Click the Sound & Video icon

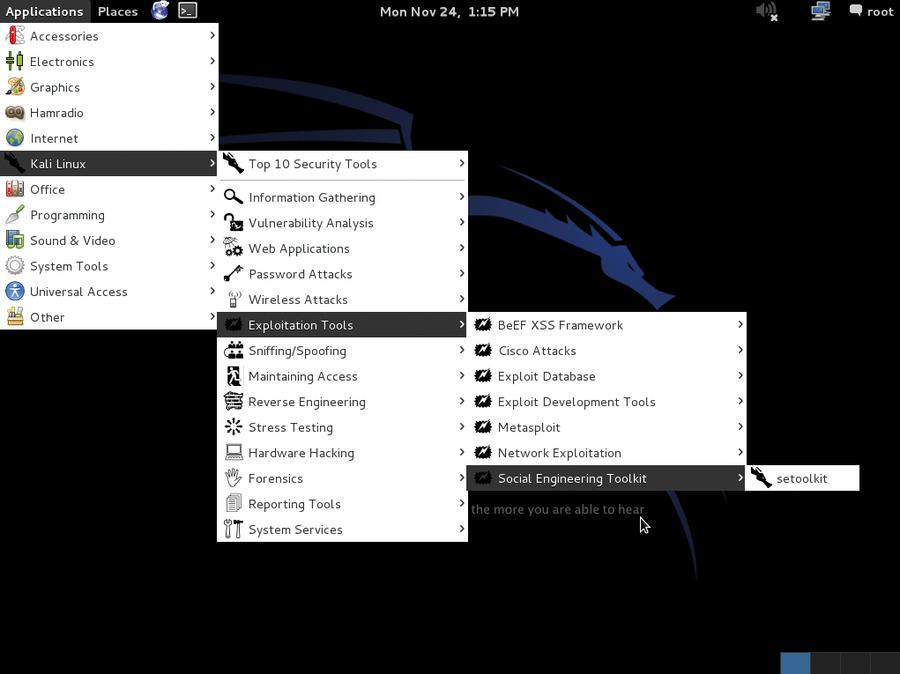[x=15, y=240]
